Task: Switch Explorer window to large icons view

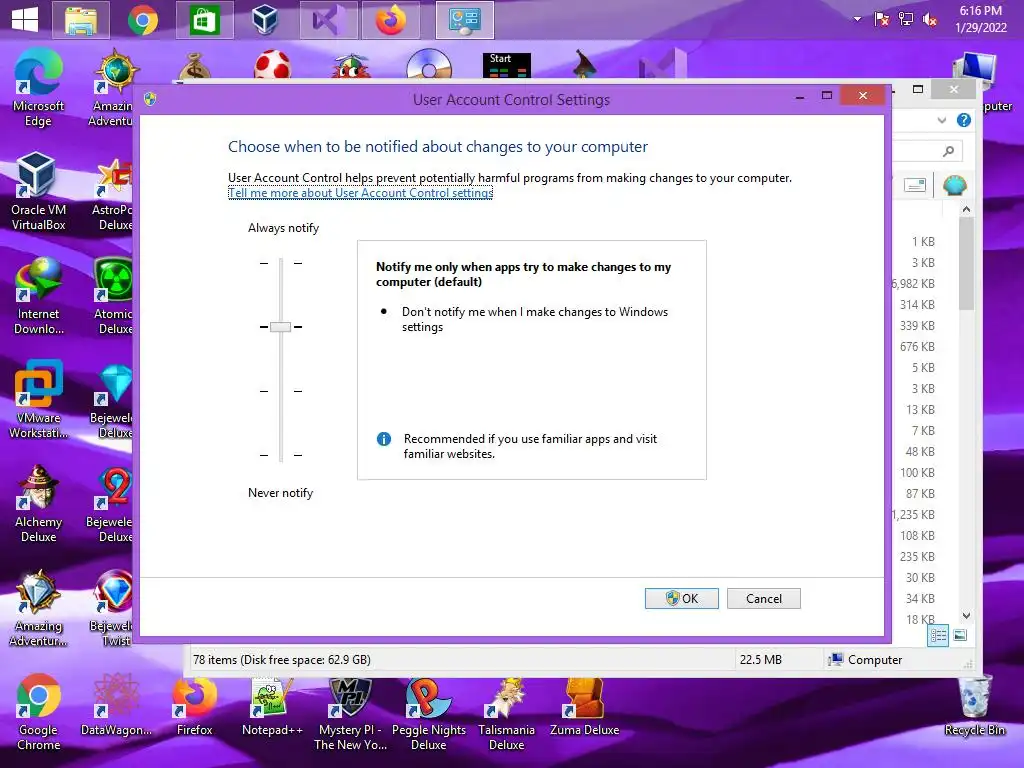Action: pos(960,635)
